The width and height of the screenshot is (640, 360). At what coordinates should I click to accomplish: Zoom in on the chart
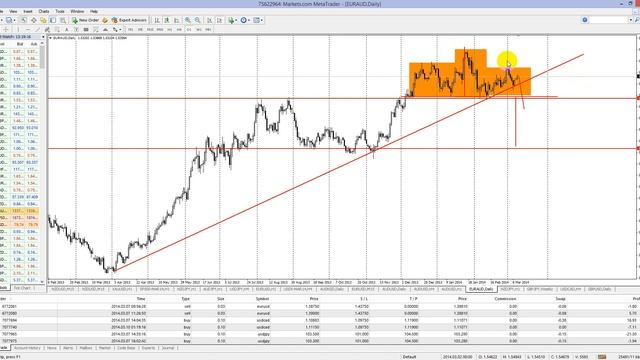(x=188, y=20)
